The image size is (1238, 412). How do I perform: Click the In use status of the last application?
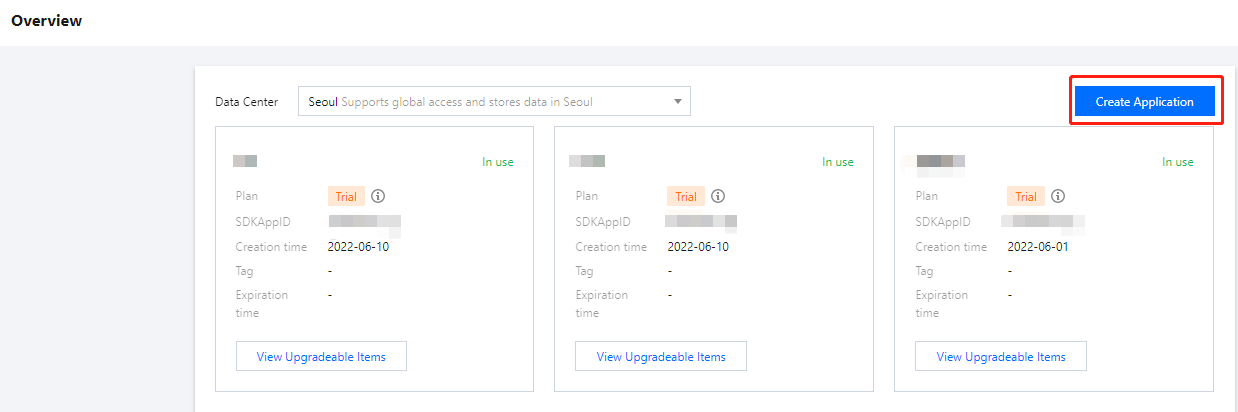[x=1178, y=162]
